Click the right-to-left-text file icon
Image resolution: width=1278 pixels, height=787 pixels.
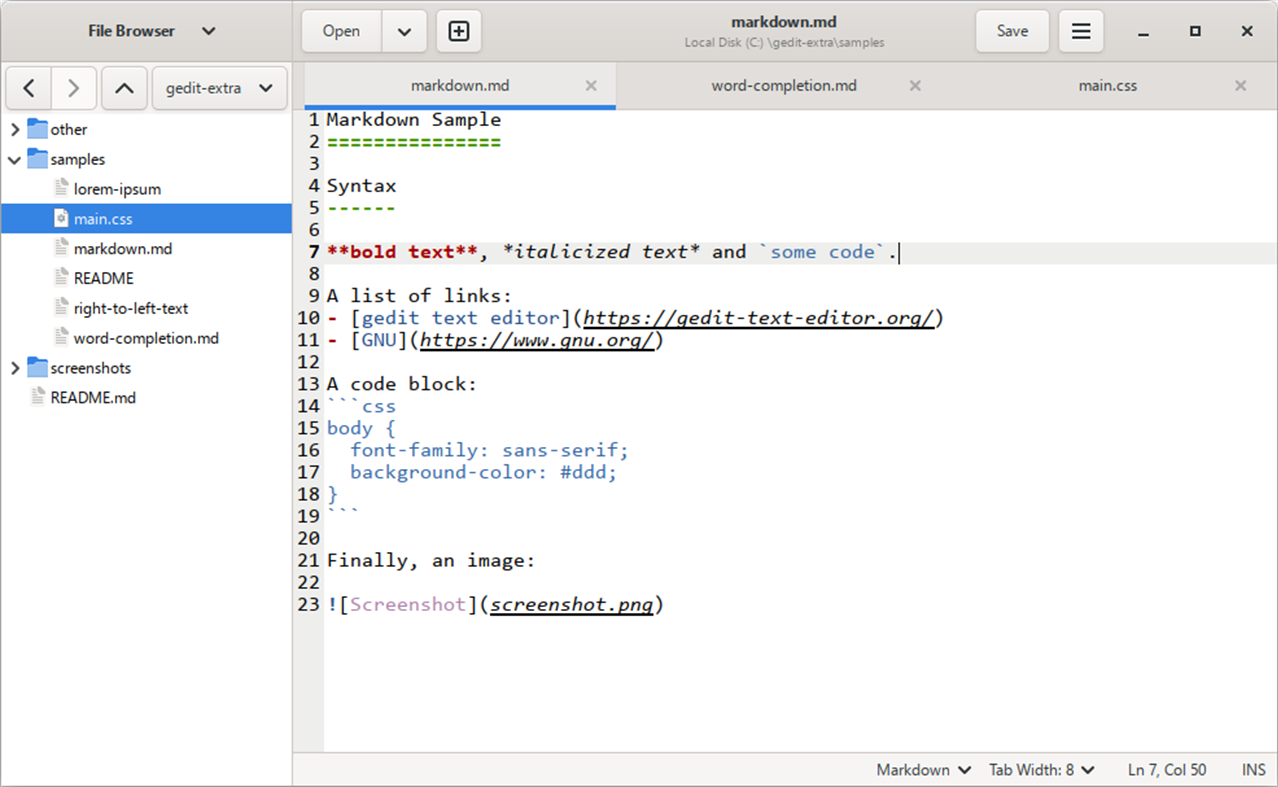point(61,308)
